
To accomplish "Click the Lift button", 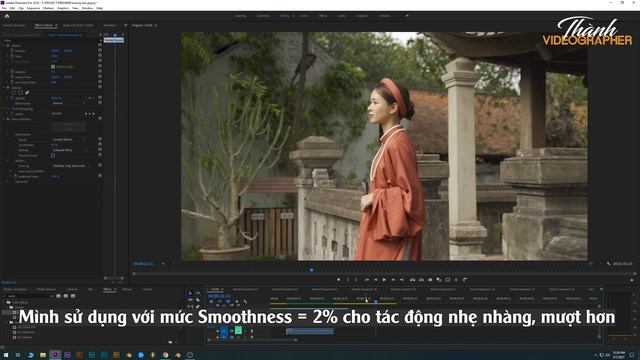I will point(412,280).
